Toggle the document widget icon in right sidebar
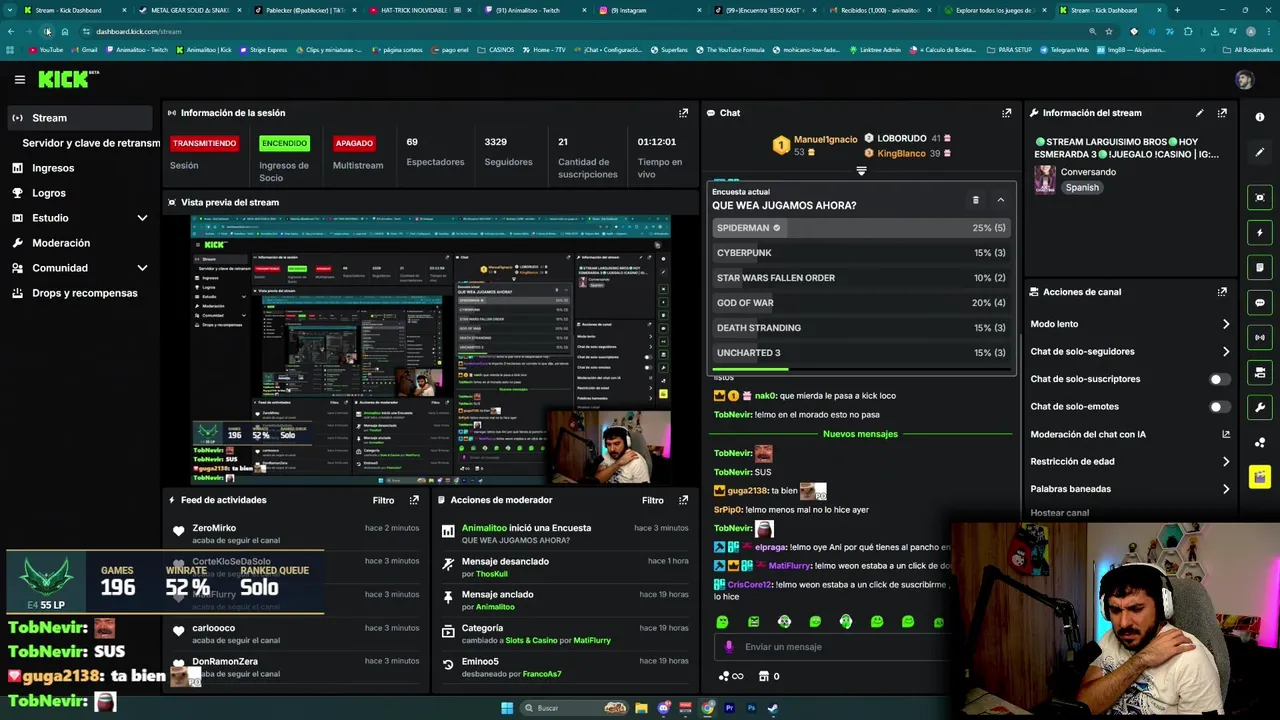 [x=1260, y=268]
